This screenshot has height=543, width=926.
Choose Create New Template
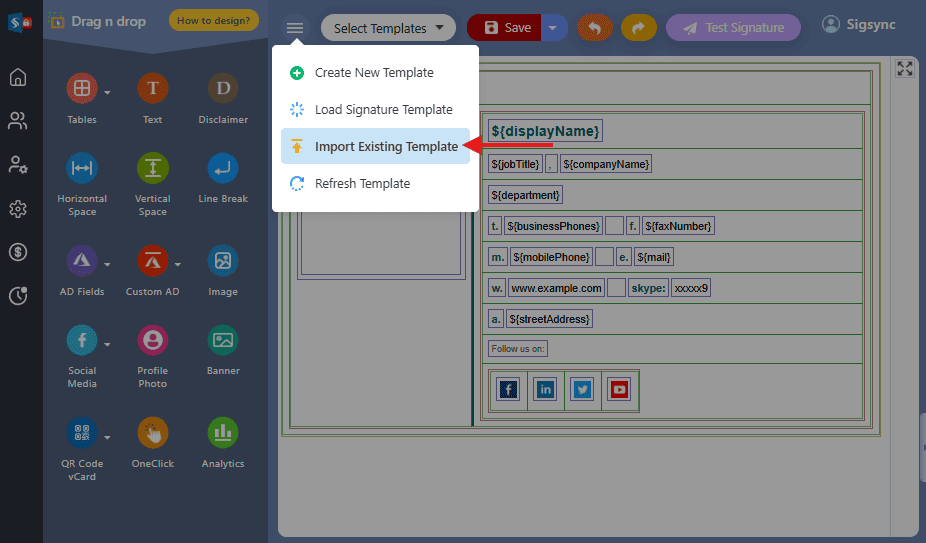[375, 73]
